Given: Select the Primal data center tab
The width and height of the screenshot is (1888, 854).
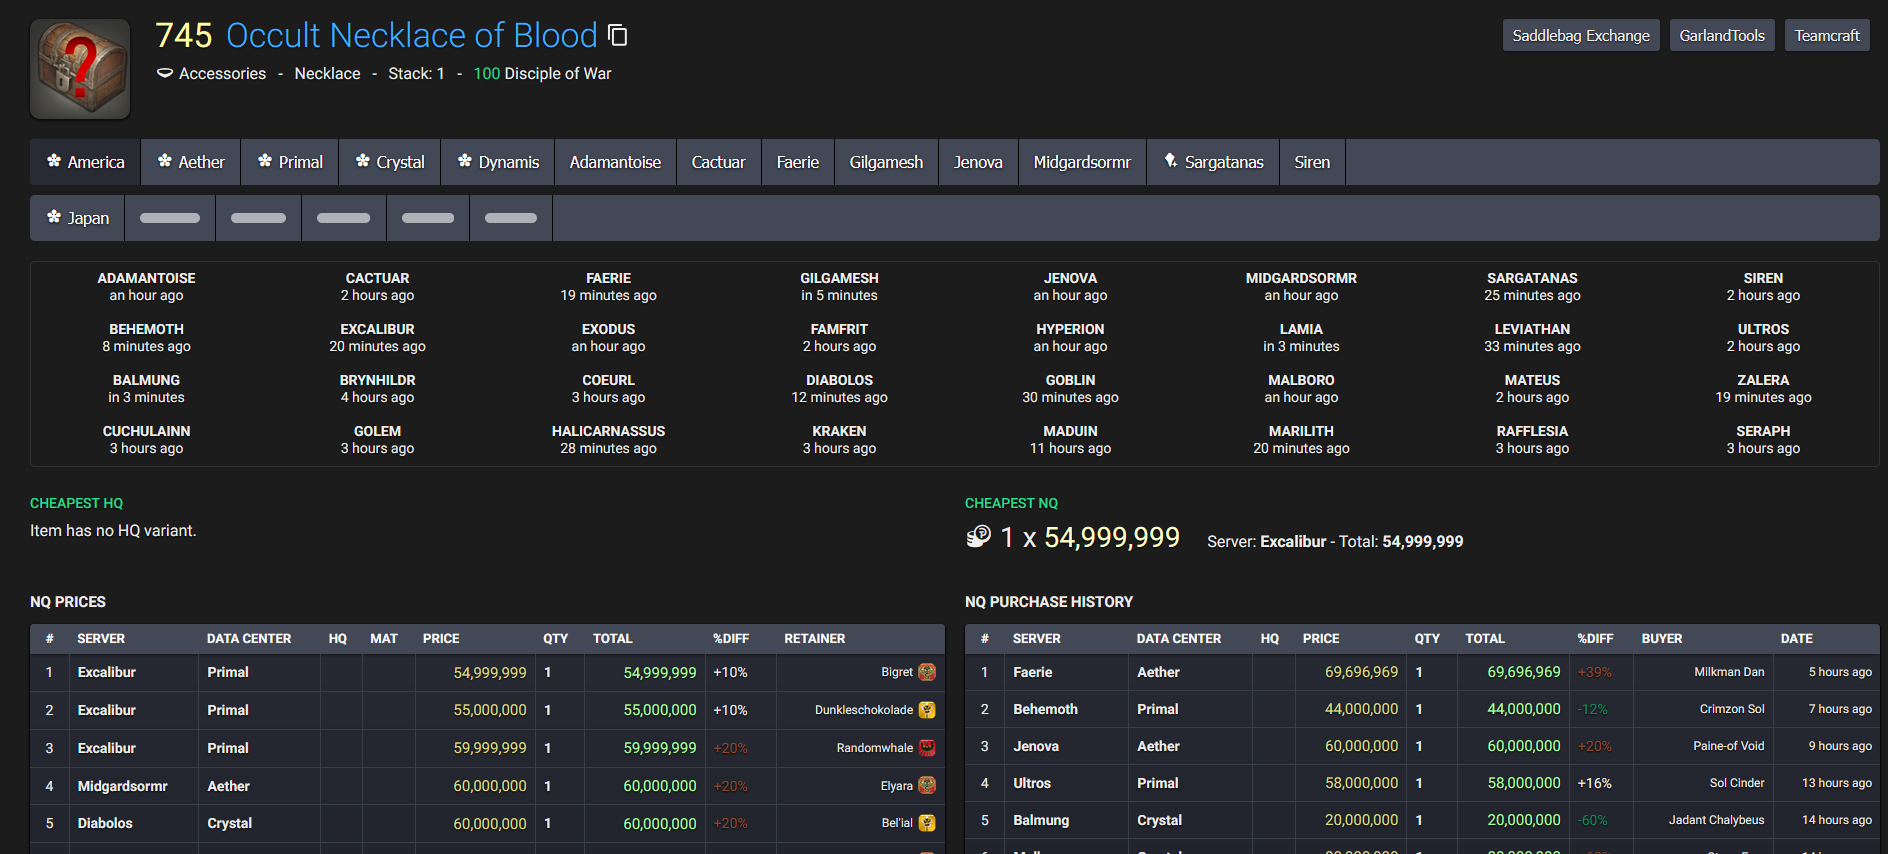Looking at the screenshot, I should (x=290, y=162).
